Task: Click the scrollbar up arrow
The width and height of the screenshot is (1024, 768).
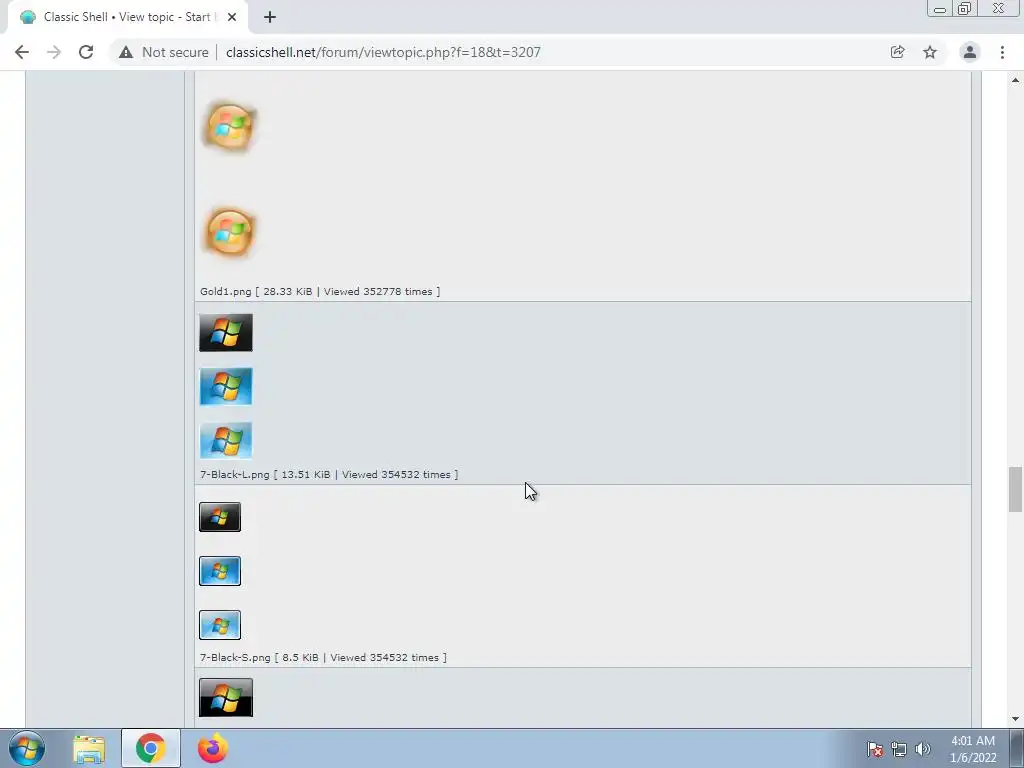Action: (1015, 80)
